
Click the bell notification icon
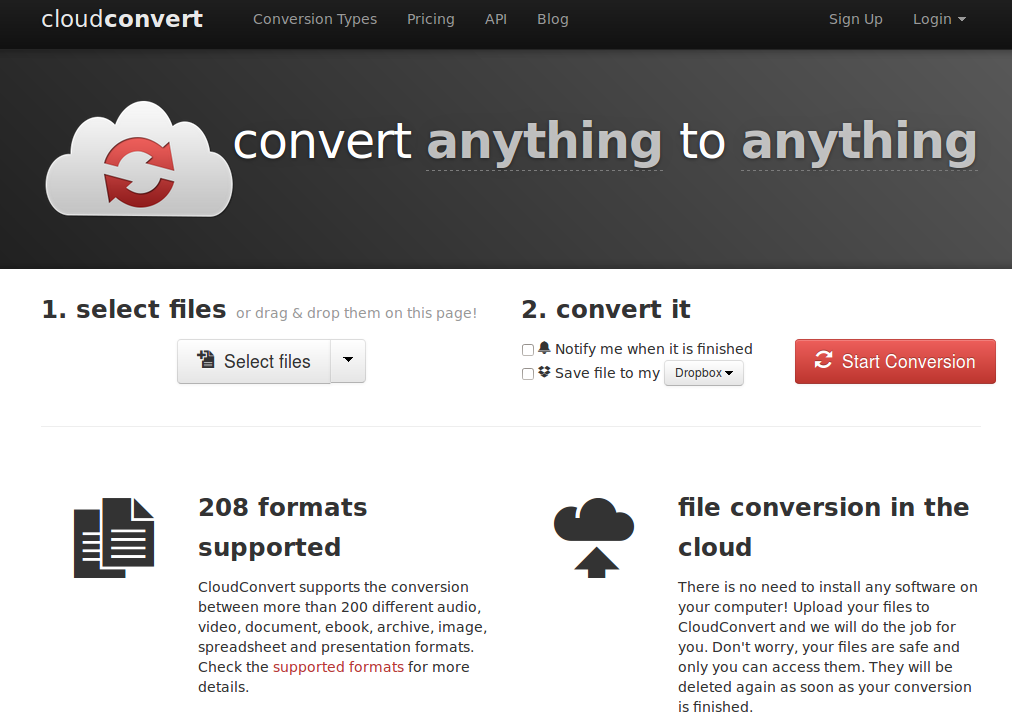tap(544, 348)
